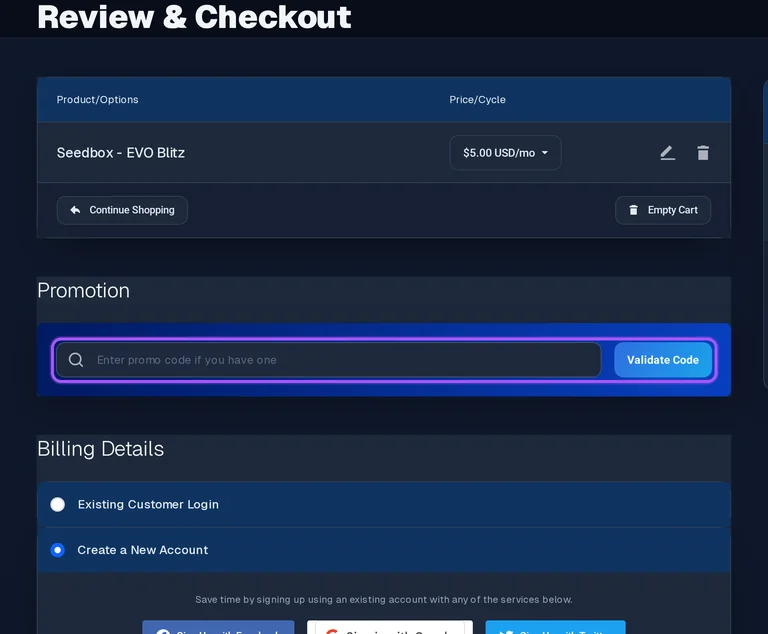Select the Existing Customer Login radio button

click(x=58, y=504)
